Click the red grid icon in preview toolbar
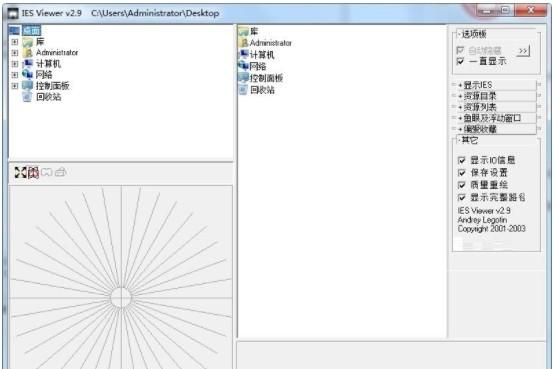This screenshot has height=369, width=554. (x=33, y=172)
